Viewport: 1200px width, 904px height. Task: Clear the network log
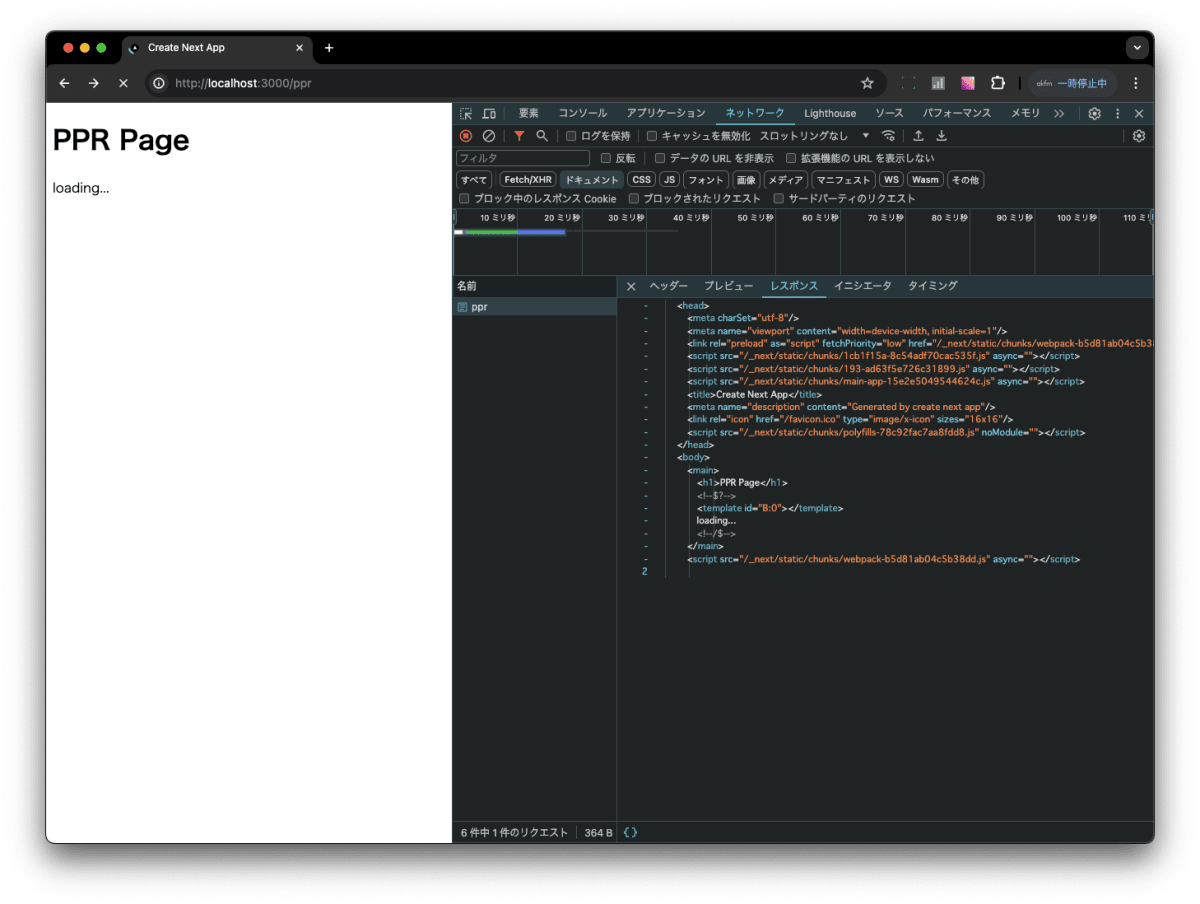[489, 136]
